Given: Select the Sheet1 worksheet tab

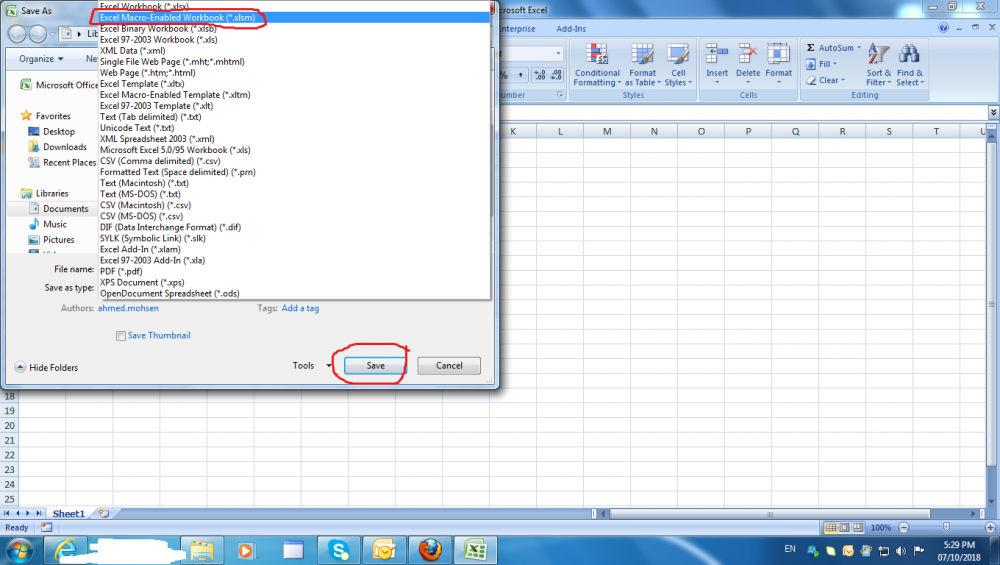Looking at the screenshot, I should point(68,513).
